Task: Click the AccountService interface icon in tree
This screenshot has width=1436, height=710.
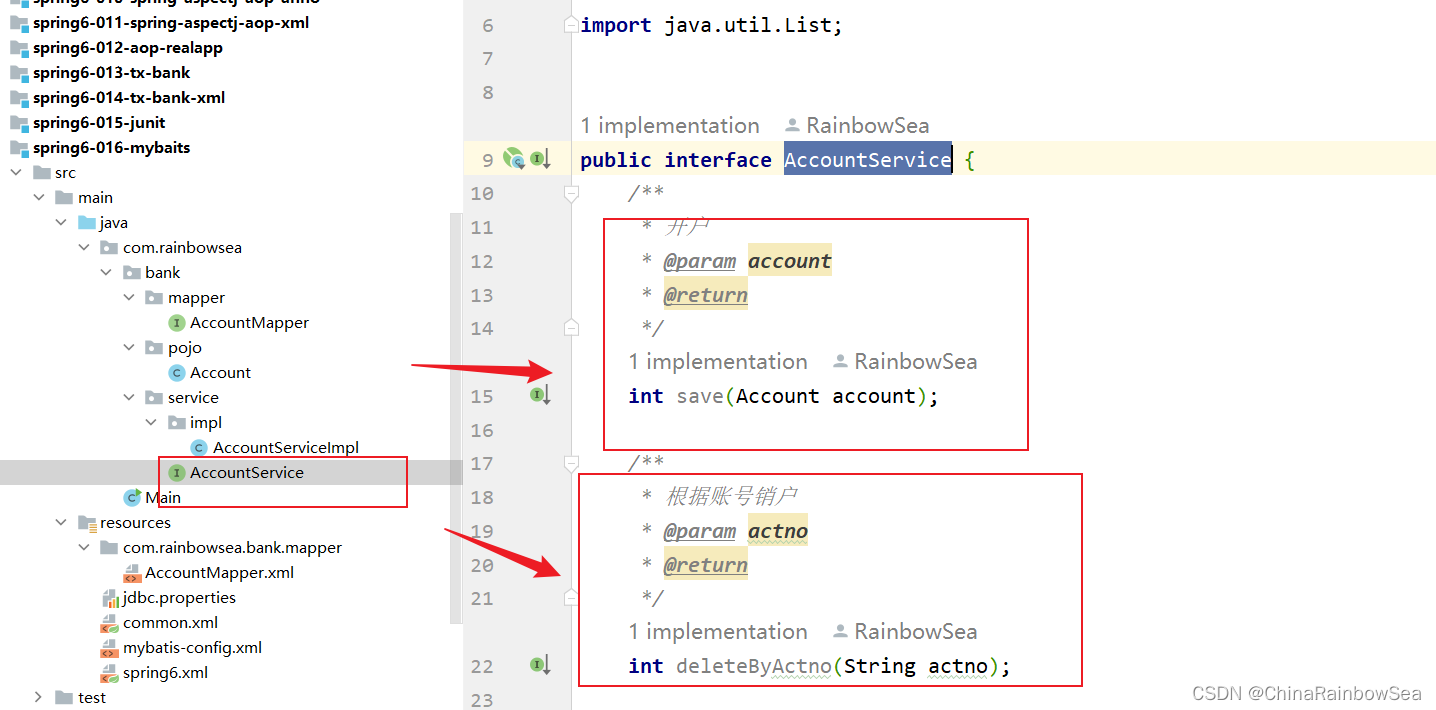Action: 177,473
